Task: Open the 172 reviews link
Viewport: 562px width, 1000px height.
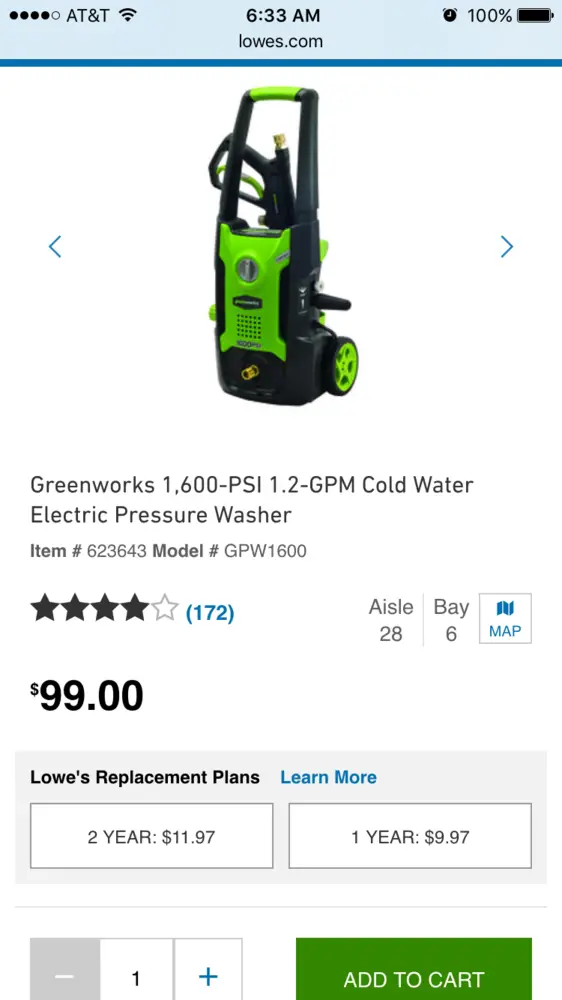Action: pyautogui.click(x=210, y=614)
